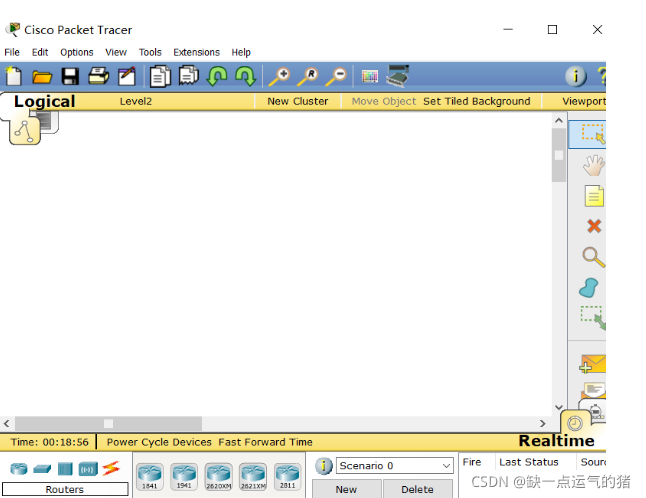Select the Hubs device category icon

[65, 469]
